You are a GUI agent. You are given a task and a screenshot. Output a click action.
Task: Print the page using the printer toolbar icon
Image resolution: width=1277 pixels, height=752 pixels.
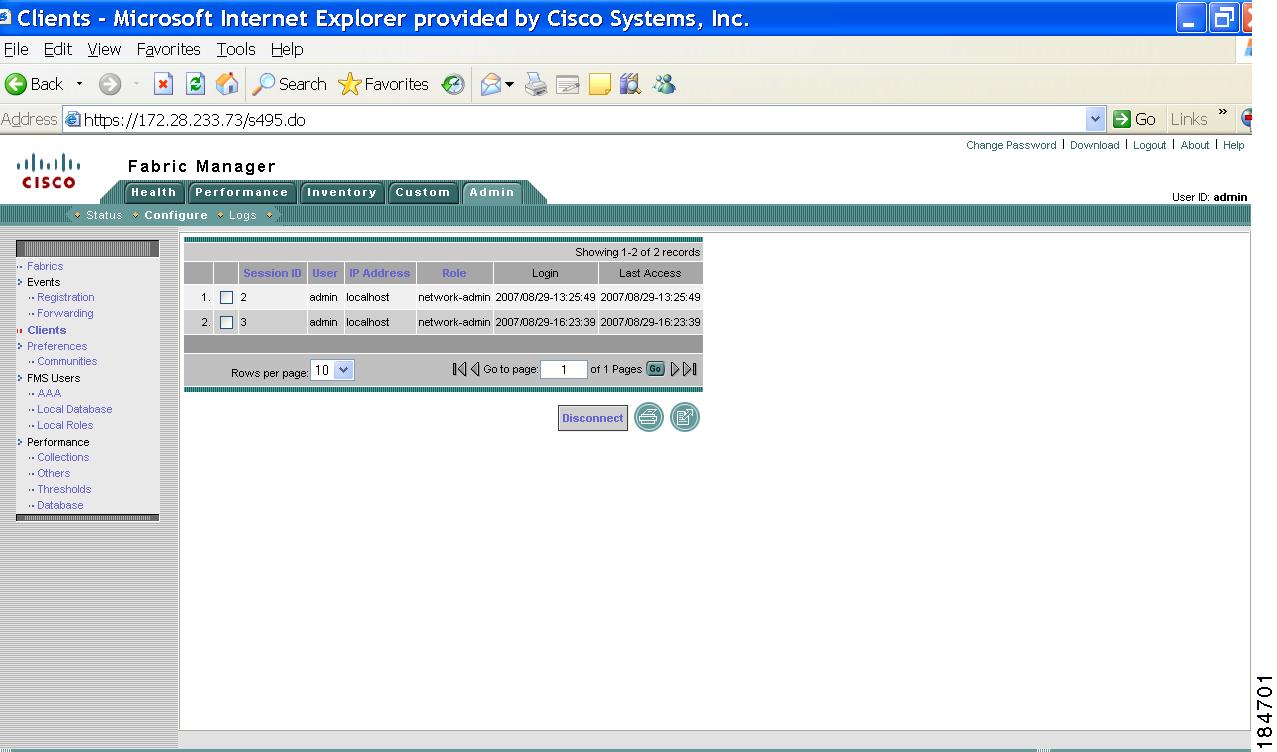pyautogui.click(x=536, y=85)
